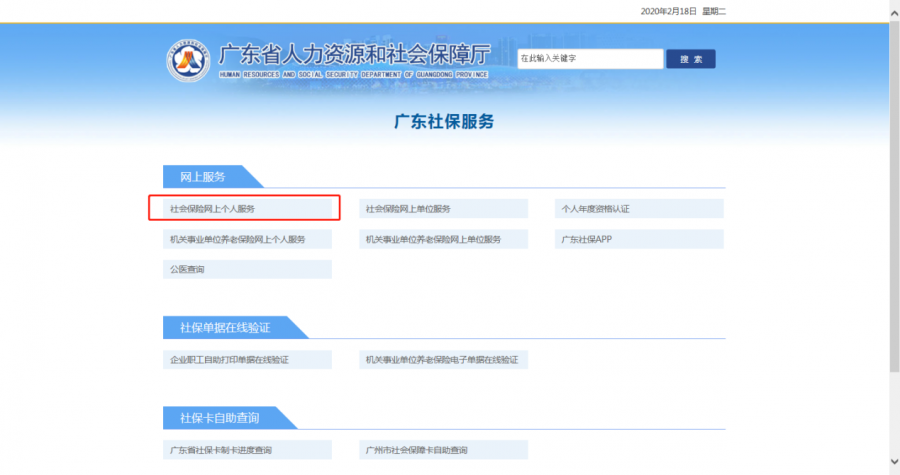Viewport: 900px width, 475px height.
Task: Open 个人年度资格认证 link
Action: (x=639, y=209)
